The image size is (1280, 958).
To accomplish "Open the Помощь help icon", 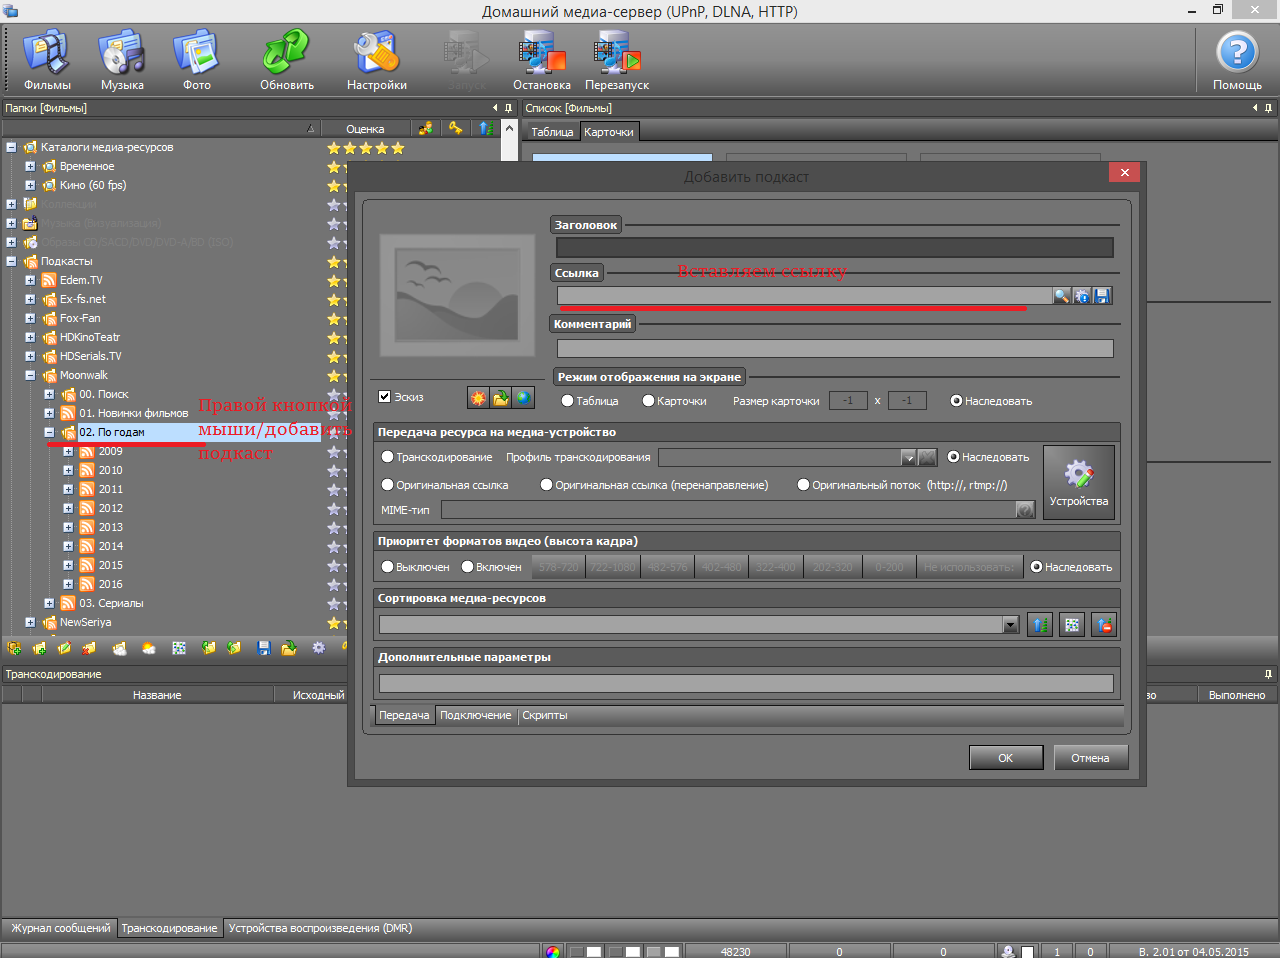I will click(1237, 60).
